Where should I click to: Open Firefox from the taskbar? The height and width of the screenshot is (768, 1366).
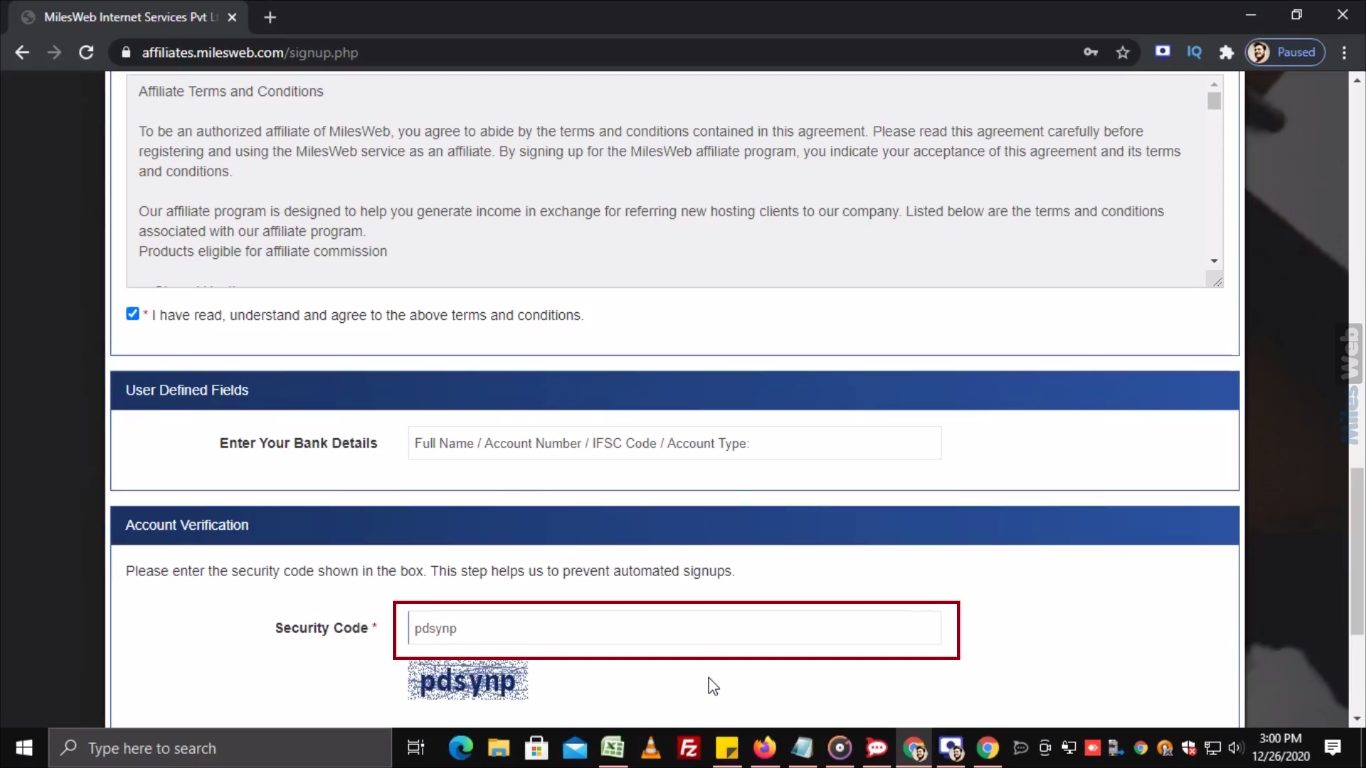(764, 748)
